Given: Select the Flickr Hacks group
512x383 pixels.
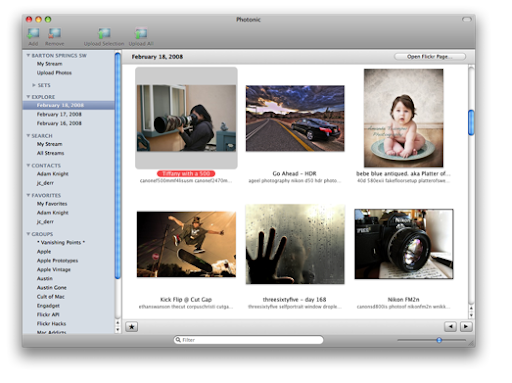Looking at the screenshot, I should tap(51, 324).
